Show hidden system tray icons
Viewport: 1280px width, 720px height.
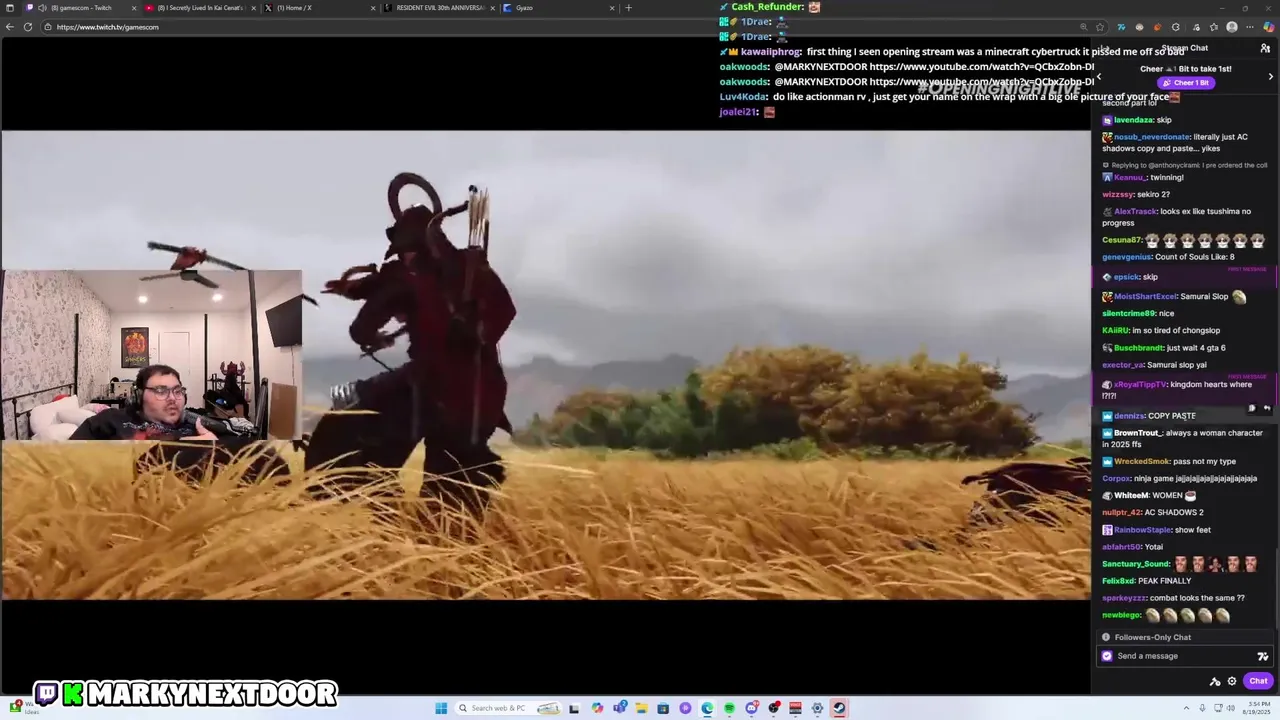1187,708
